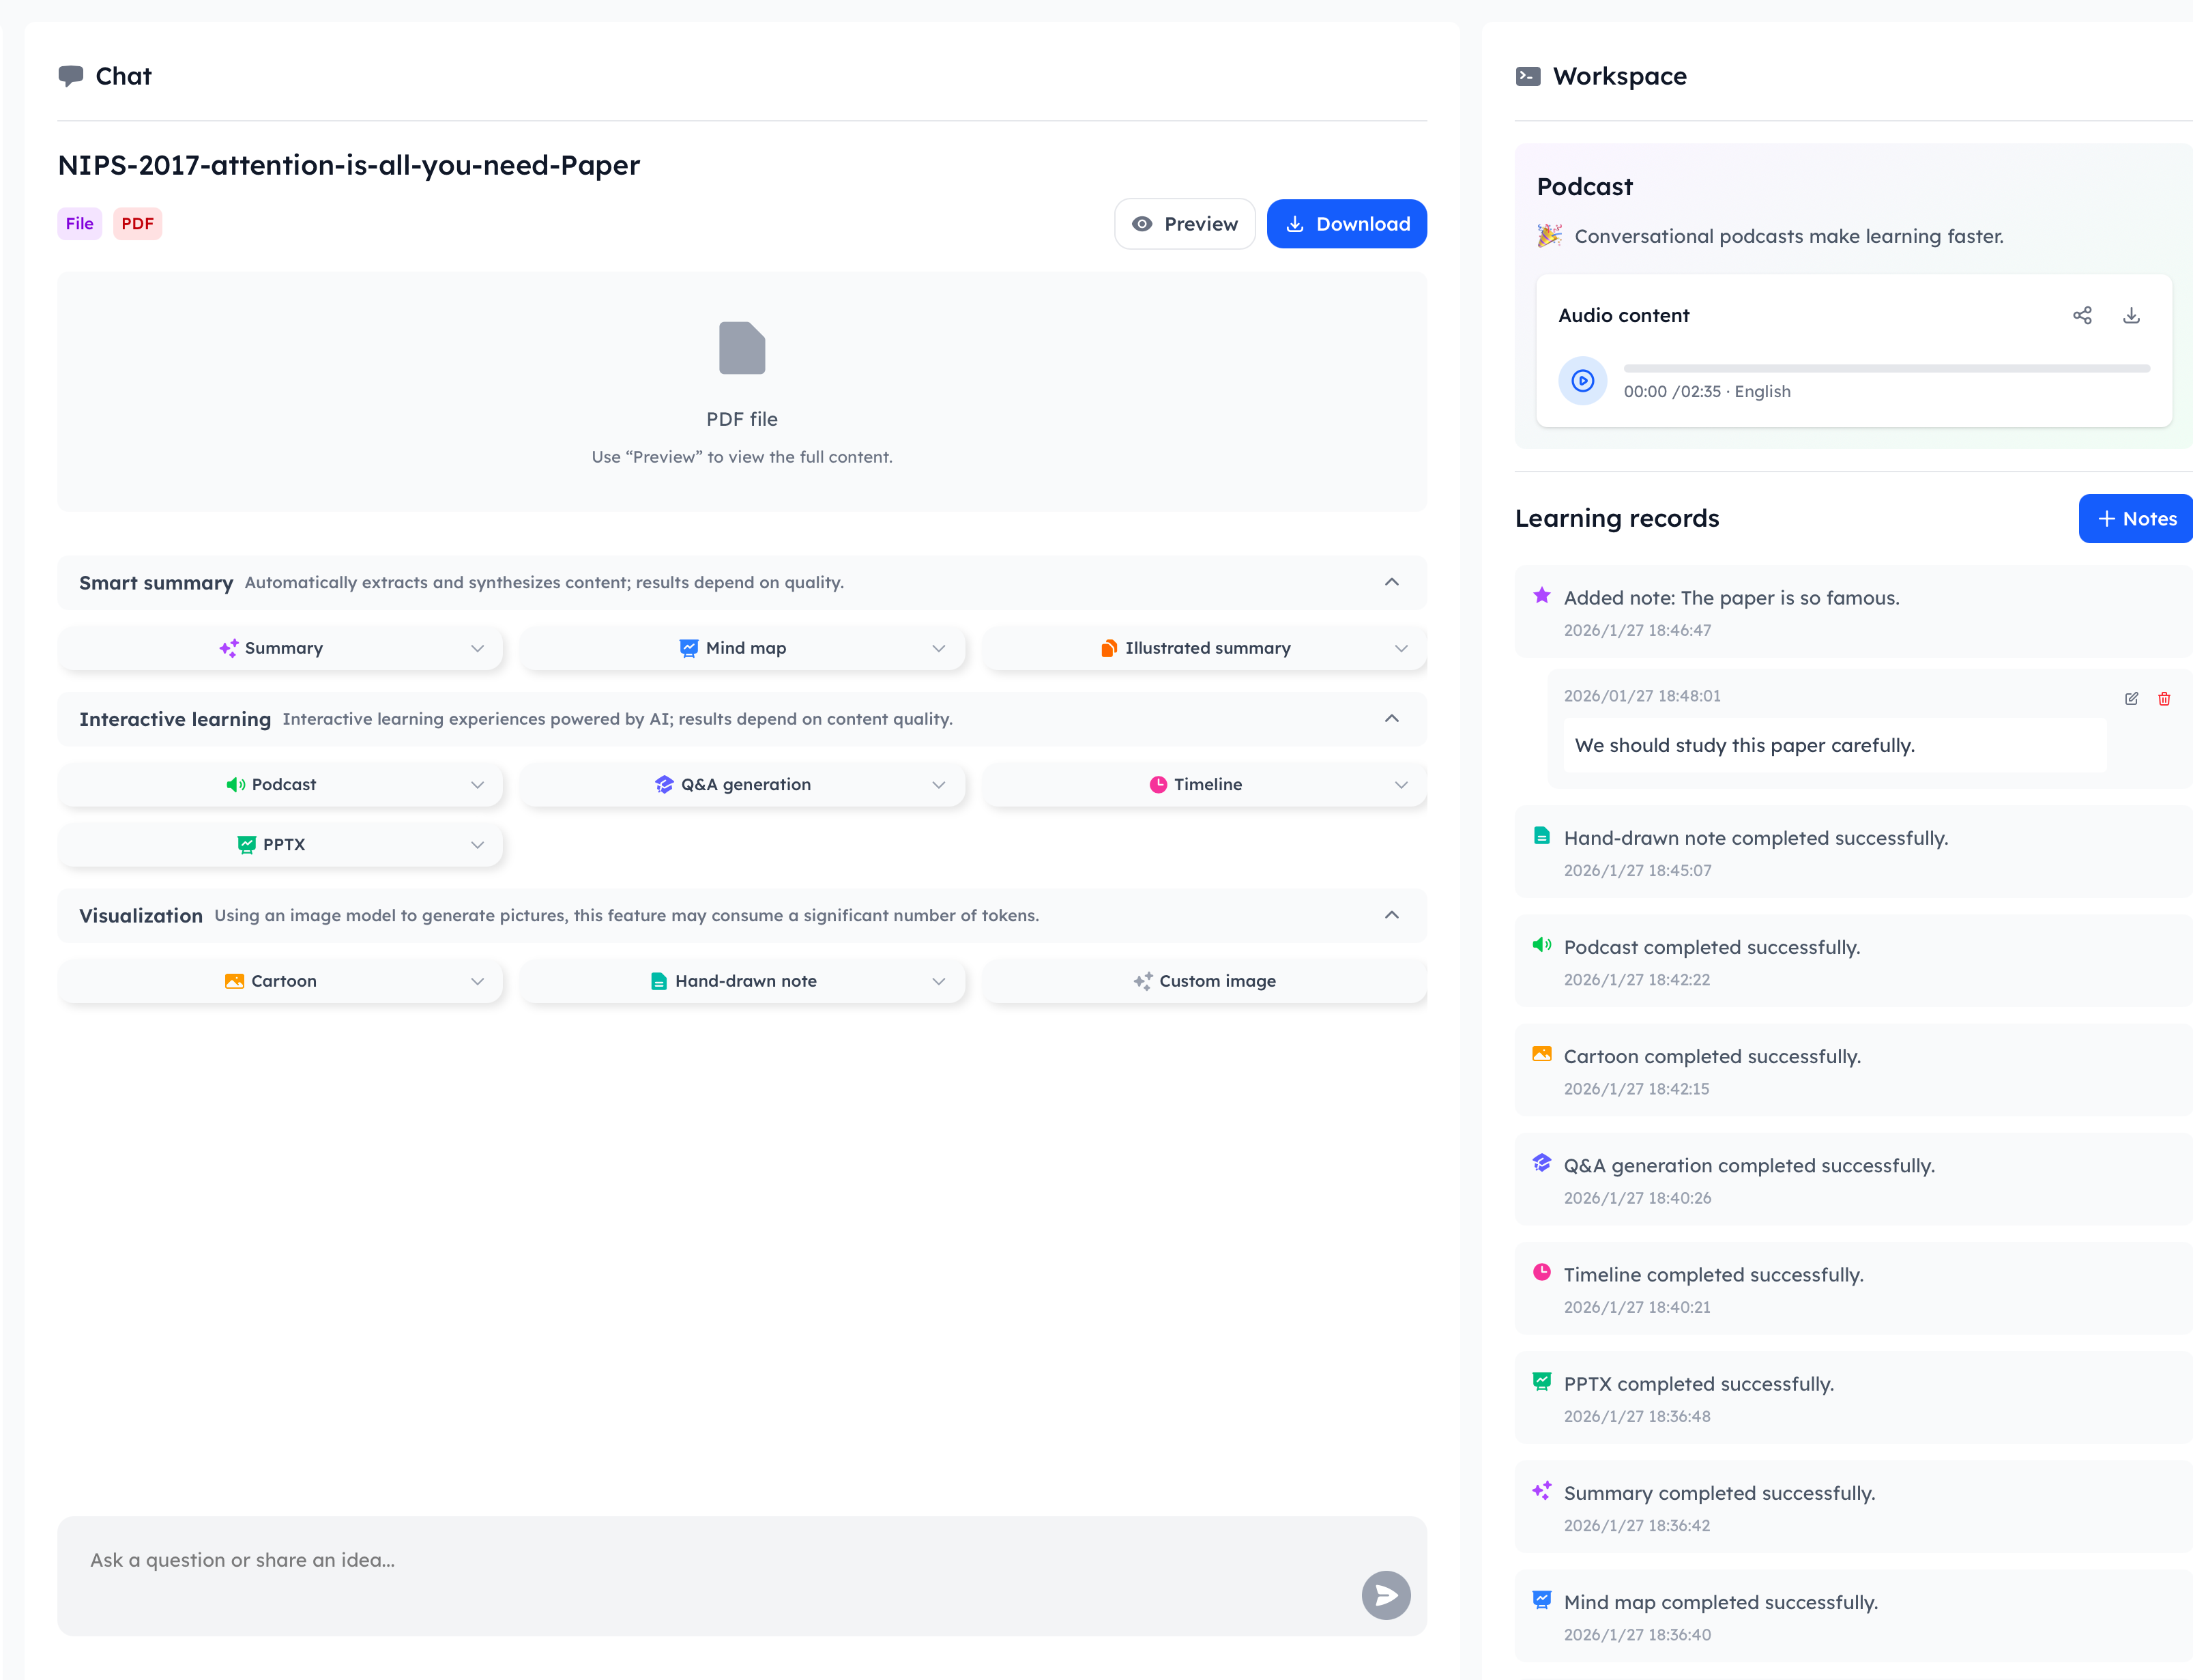Click the audio download icon
This screenshot has width=2193, height=1680.
tap(2131, 316)
